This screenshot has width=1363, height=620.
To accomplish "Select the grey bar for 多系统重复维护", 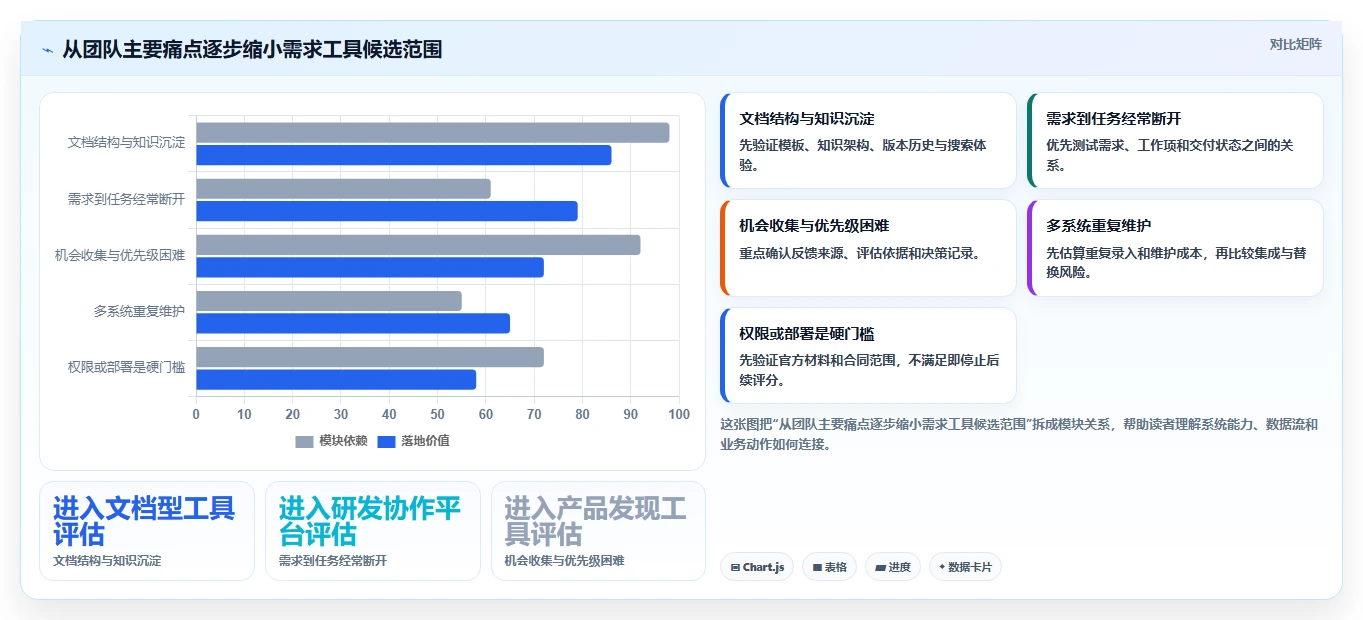I will pyautogui.click(x=329, y=301).
